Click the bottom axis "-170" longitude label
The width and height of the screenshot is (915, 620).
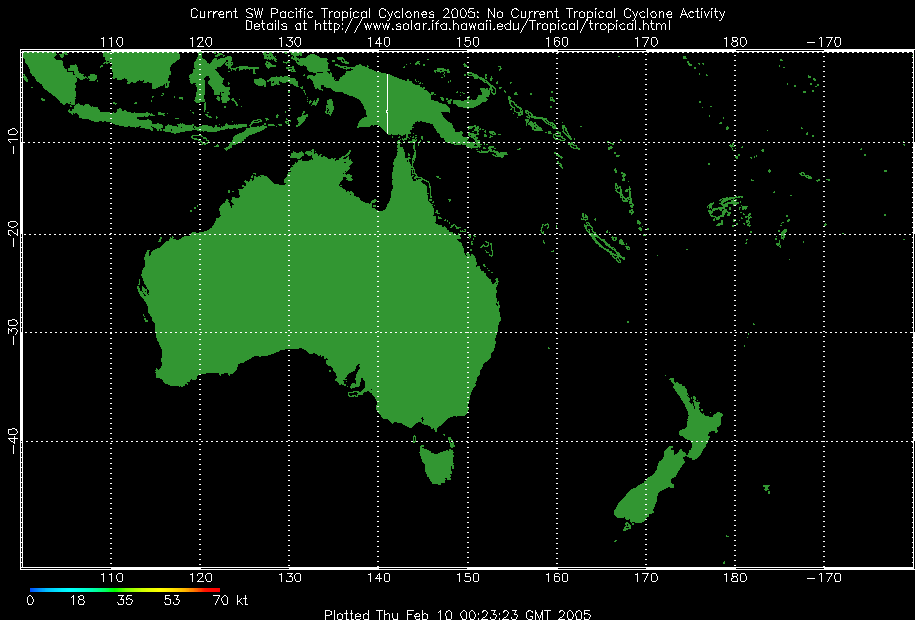coord(824,577)
